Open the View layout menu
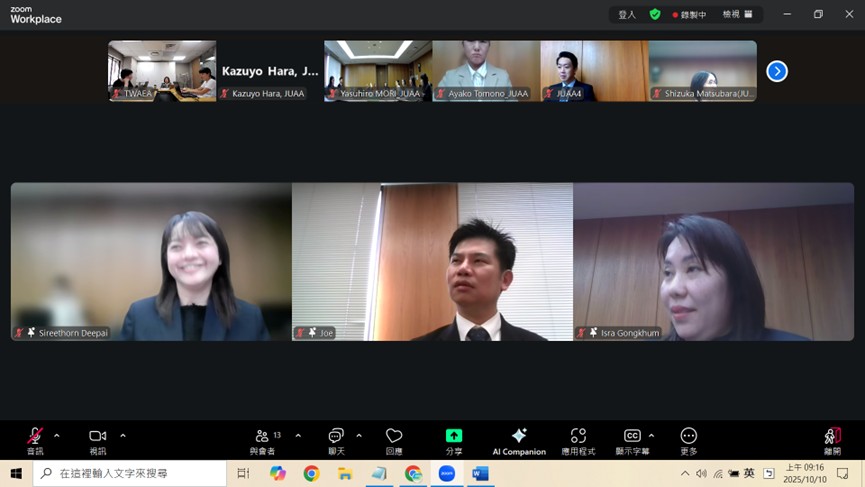The height and width of the screenshot is (487, 865). click(x=738, y=15)
